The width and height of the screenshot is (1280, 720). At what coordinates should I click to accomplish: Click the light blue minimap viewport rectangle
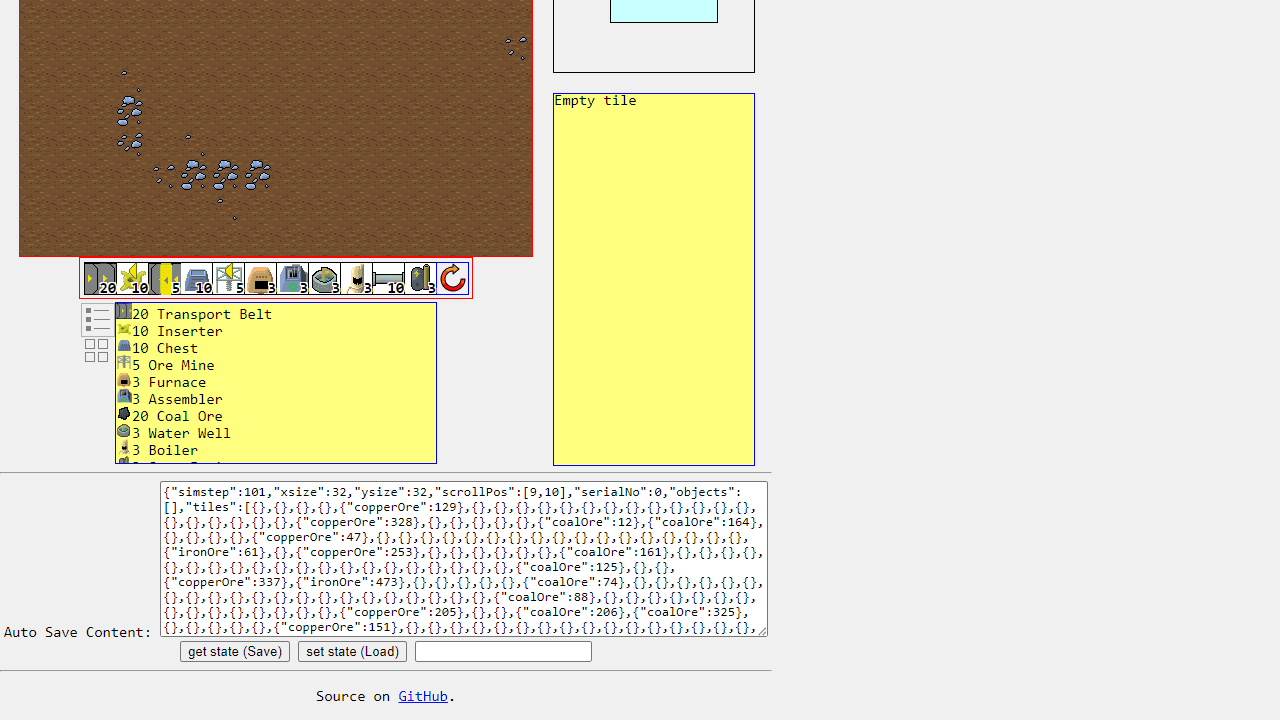coord(664,10)
